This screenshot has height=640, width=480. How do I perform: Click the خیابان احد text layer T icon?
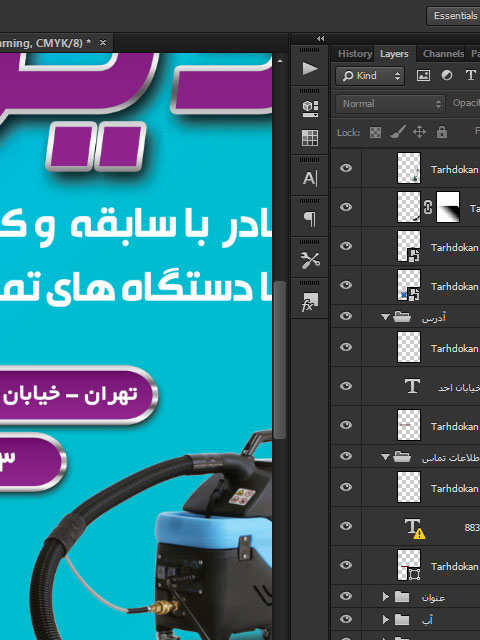pos(412,386)
